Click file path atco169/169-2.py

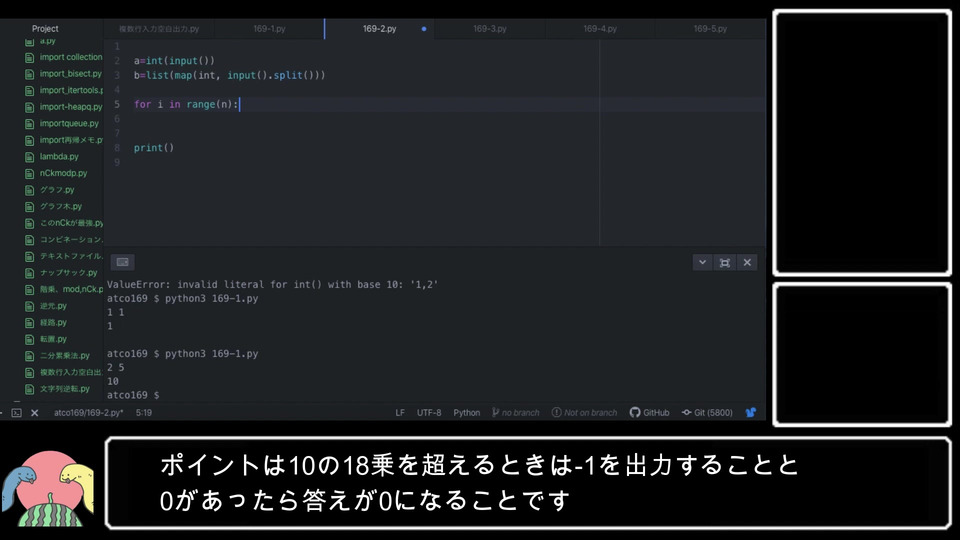coord(88,413)
